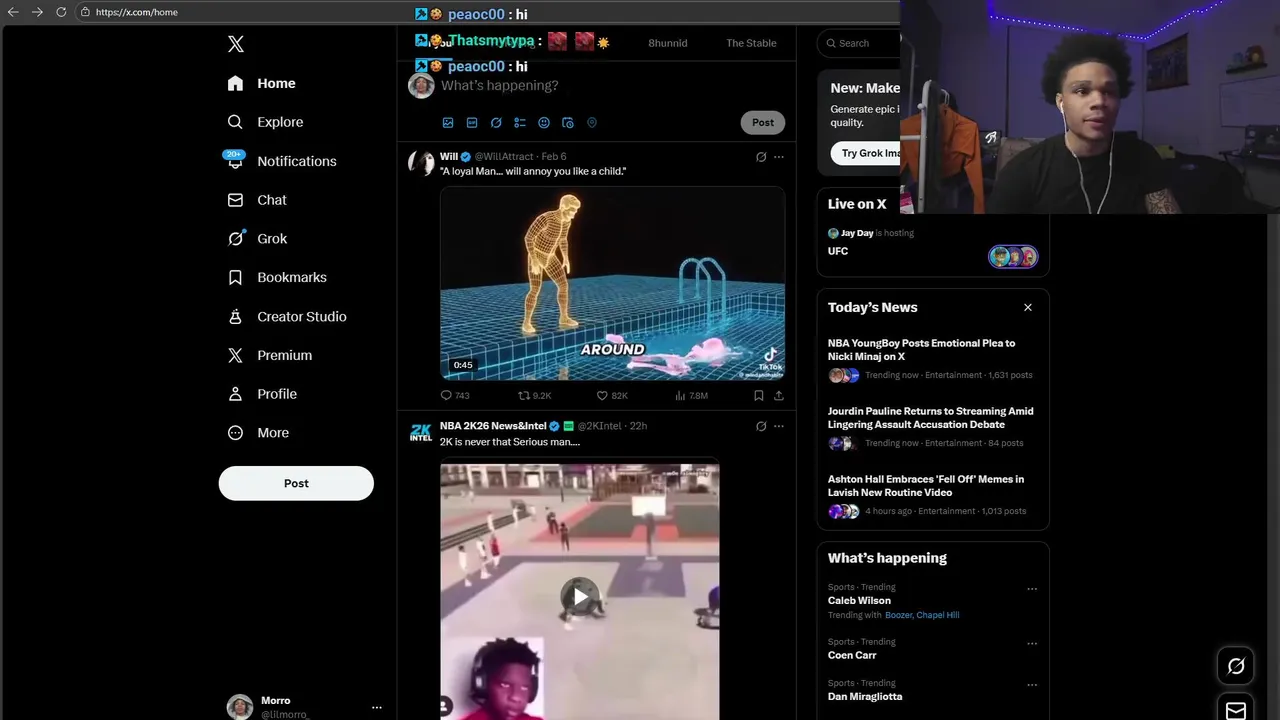The height and width of the screenshot is (720, 1280).
Task: Click the Chapel Hill trending link
Action: coord(938,615)
